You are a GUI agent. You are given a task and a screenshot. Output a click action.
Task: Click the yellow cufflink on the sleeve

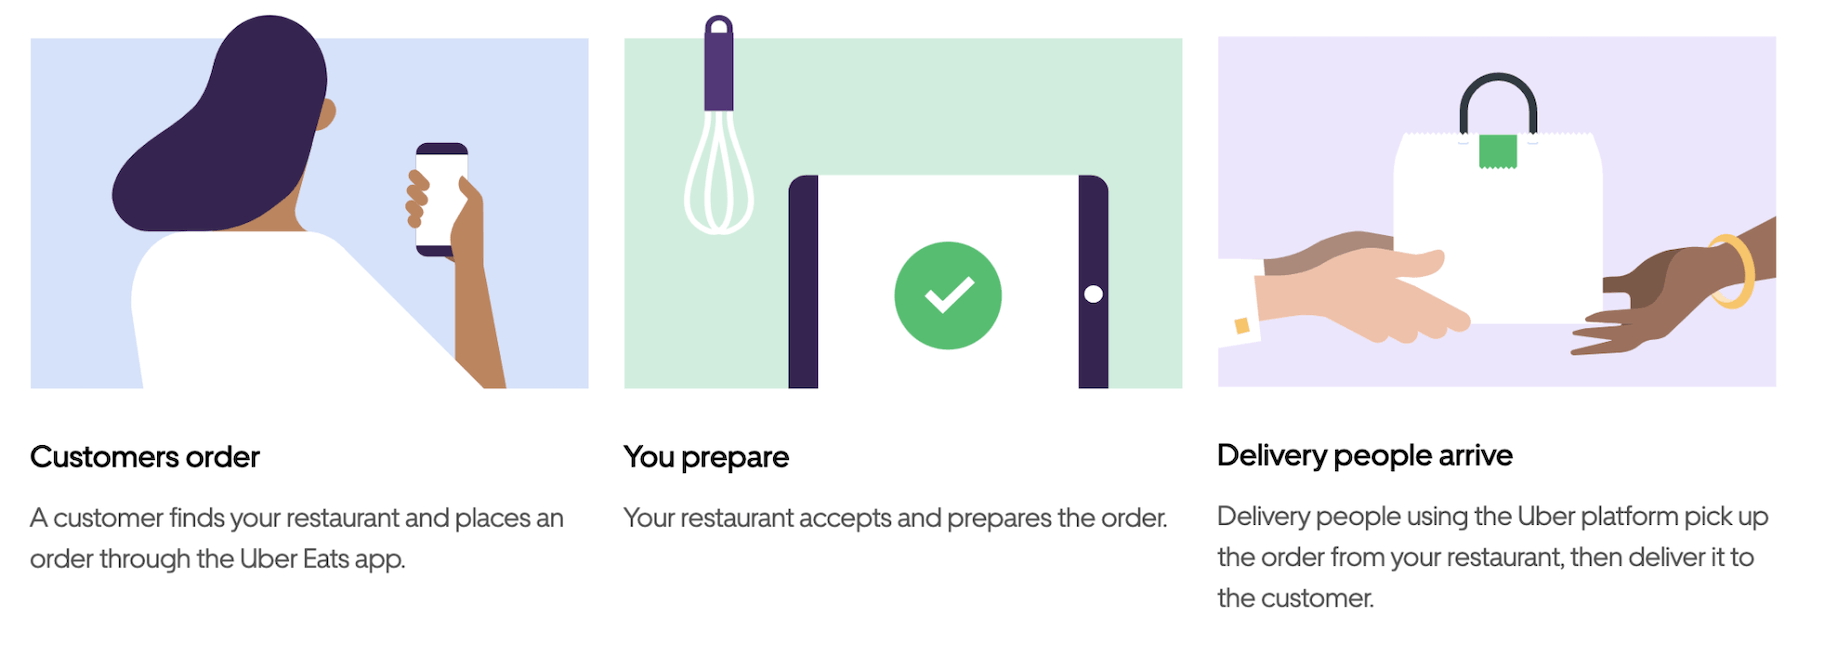(x=1241, y=325)
